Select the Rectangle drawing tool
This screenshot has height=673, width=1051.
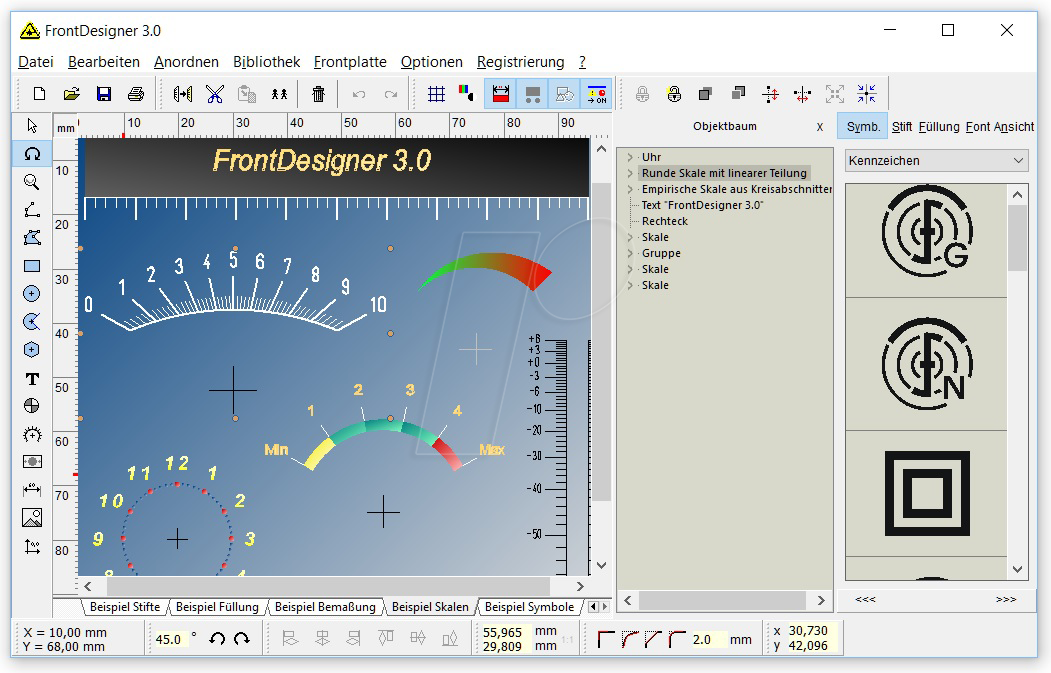coord(31,265)
